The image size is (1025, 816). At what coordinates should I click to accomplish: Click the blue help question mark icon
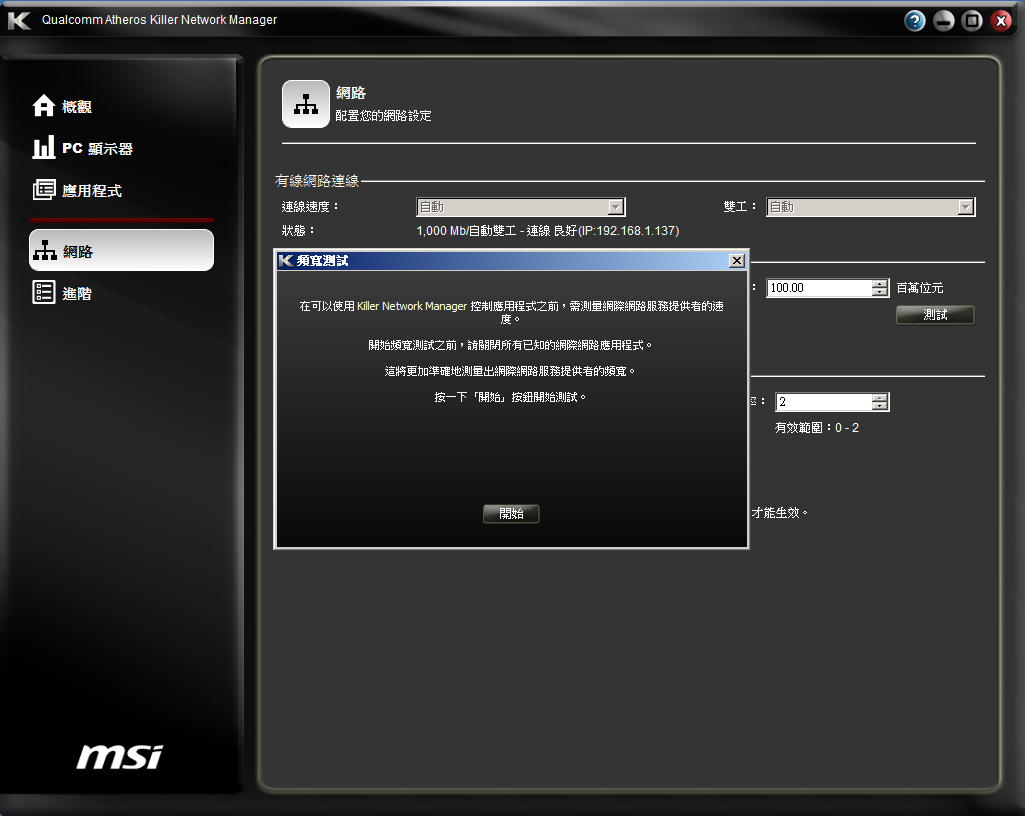tap(915, 21)
